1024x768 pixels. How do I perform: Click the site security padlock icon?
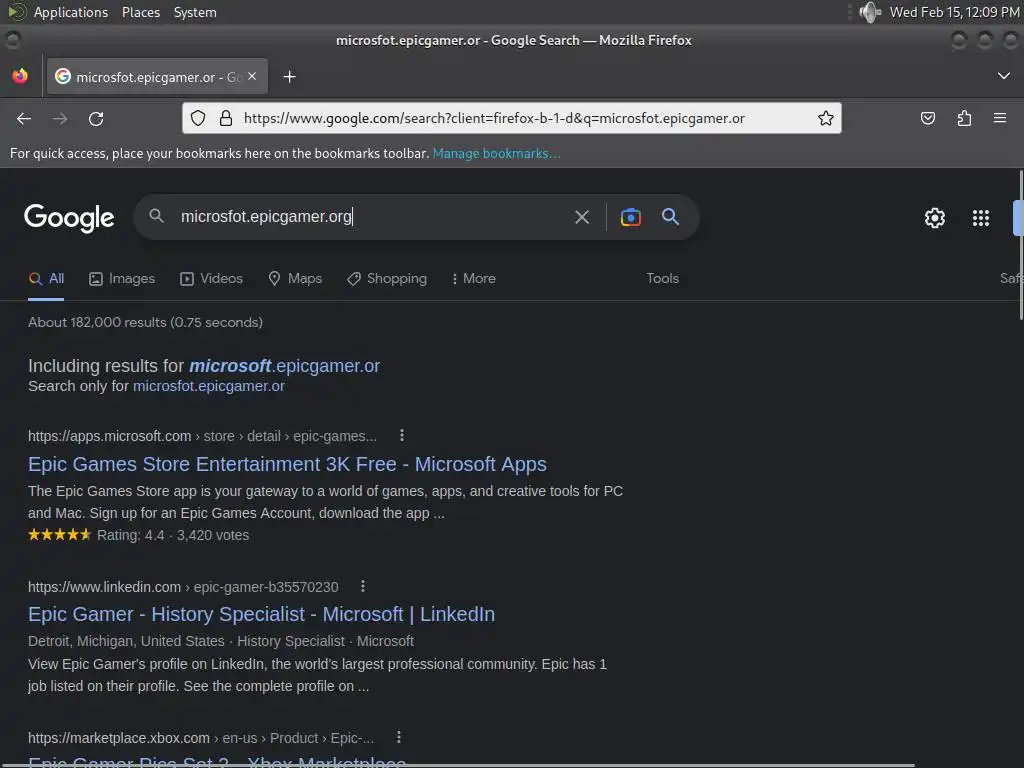[x=226, y=118]
